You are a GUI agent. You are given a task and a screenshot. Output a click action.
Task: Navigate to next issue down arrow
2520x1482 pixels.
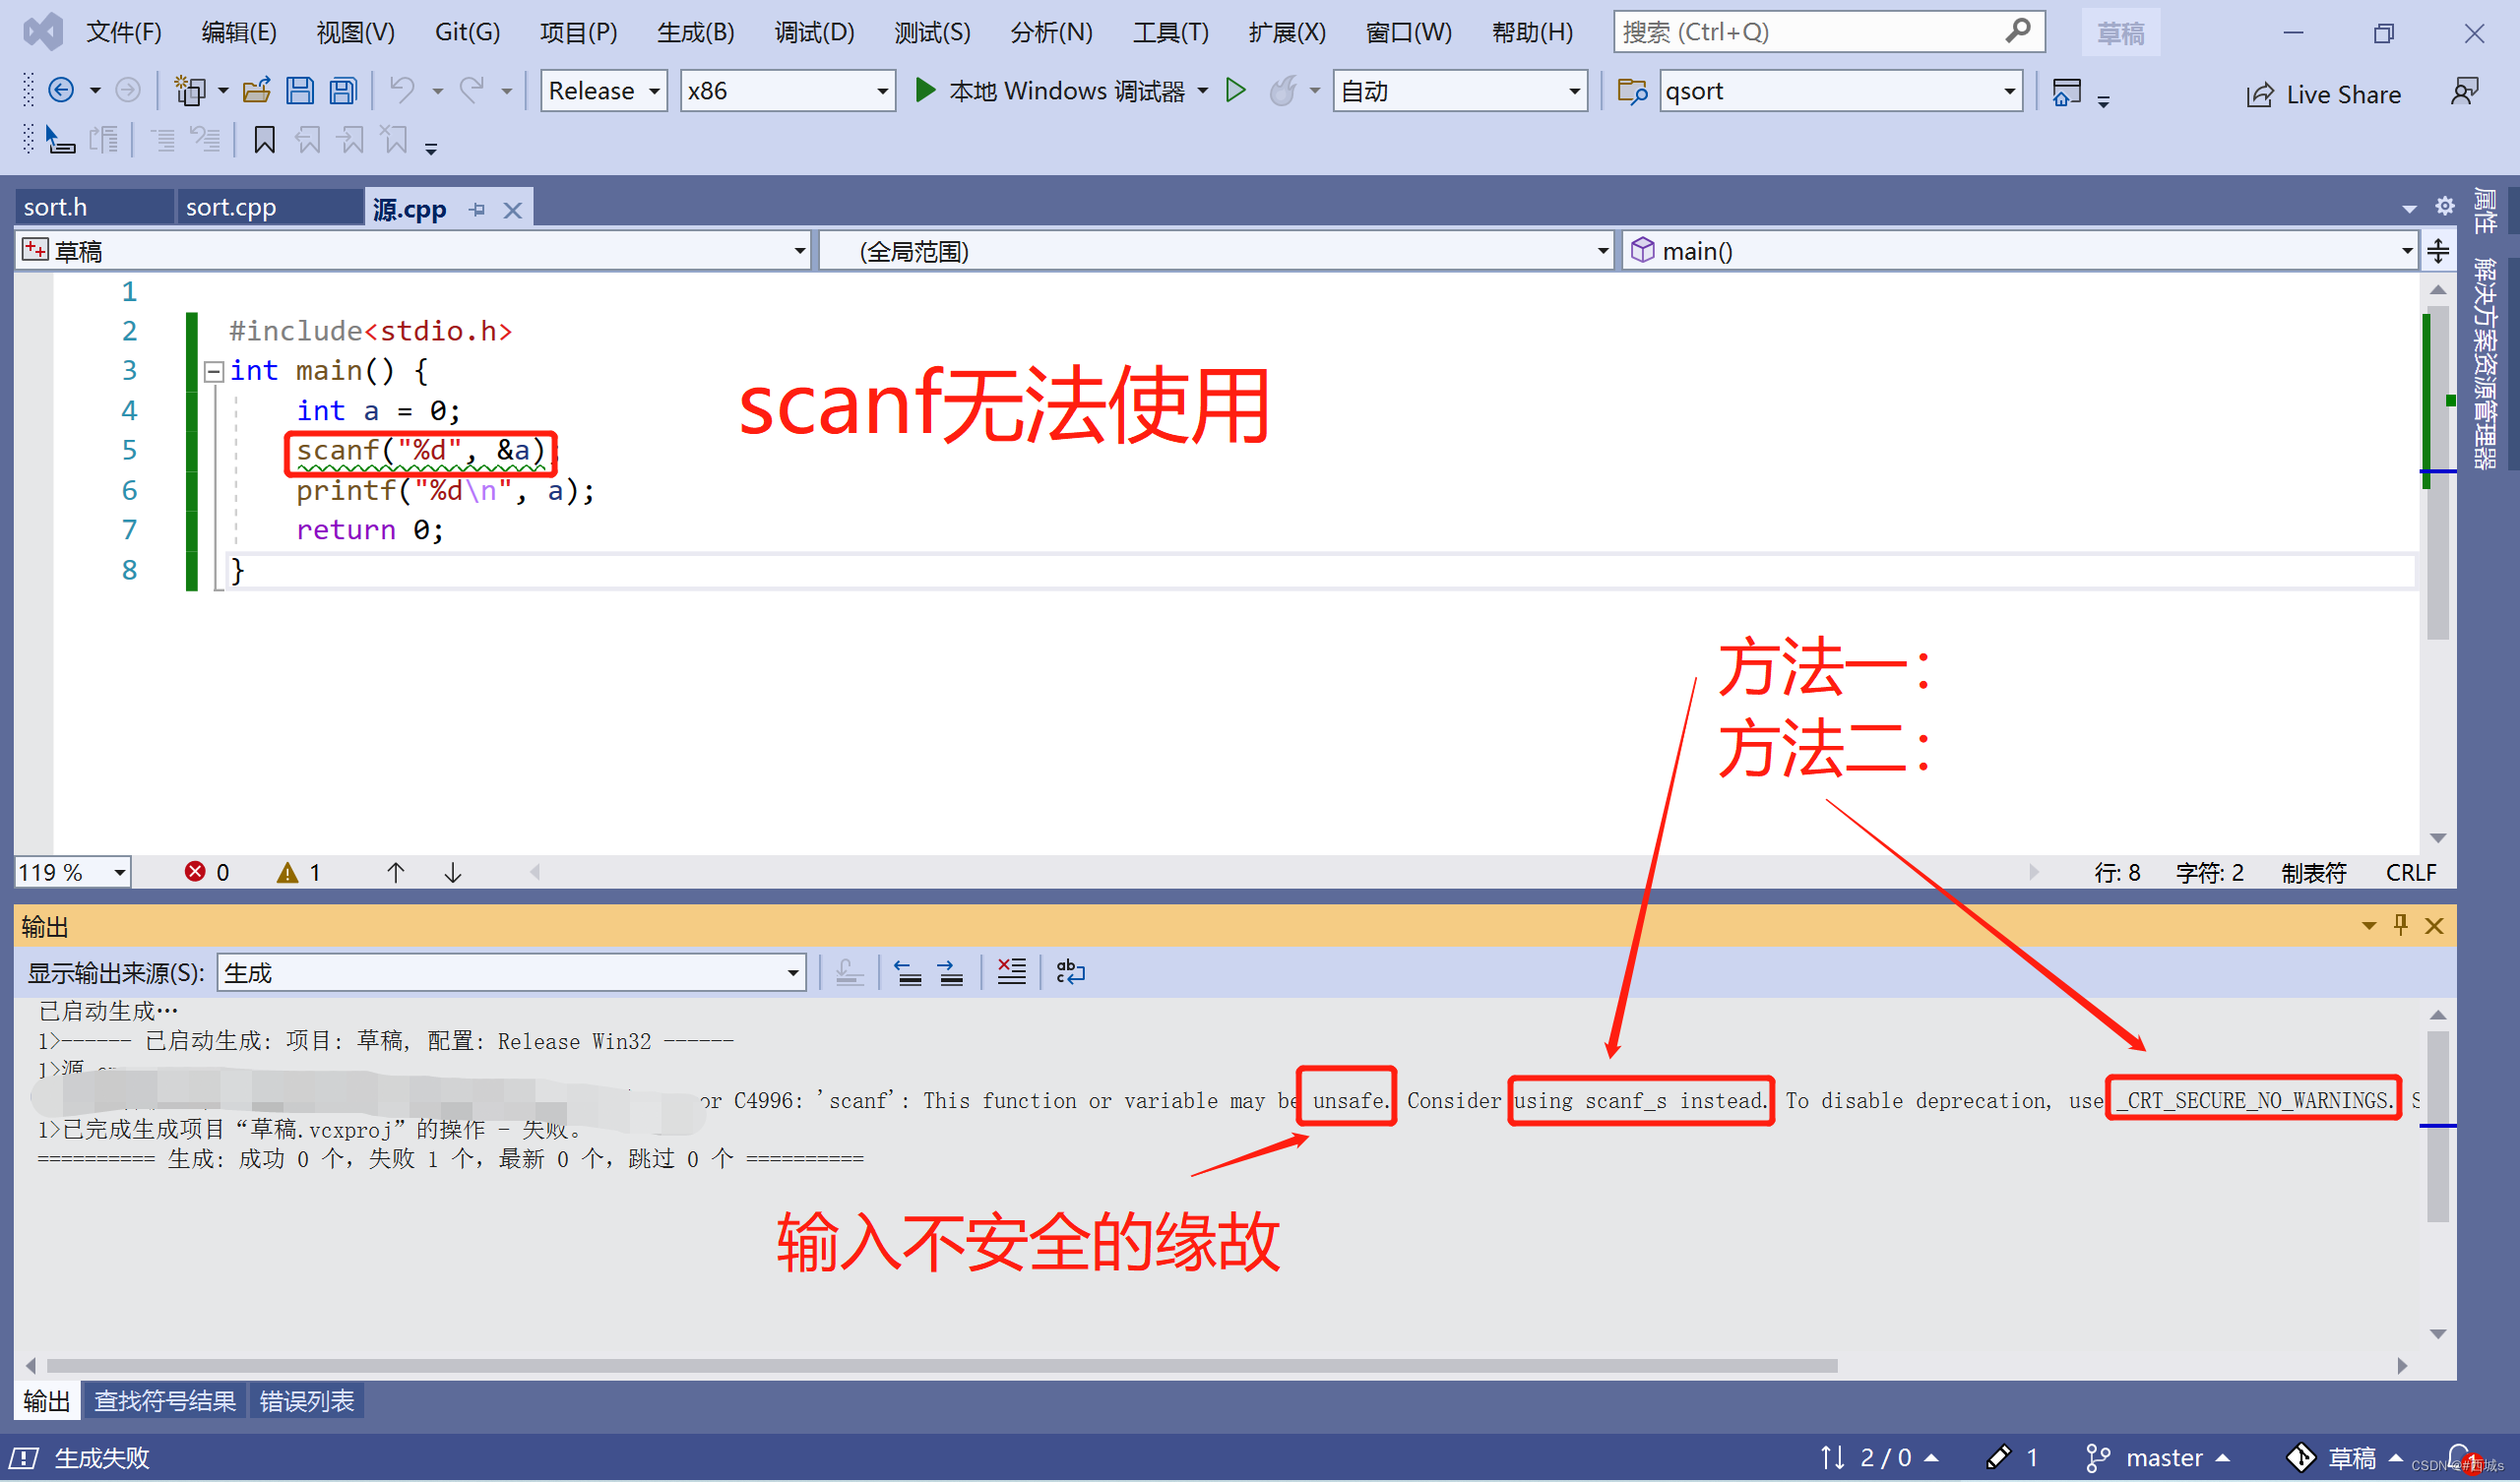[x=453, y=872]
